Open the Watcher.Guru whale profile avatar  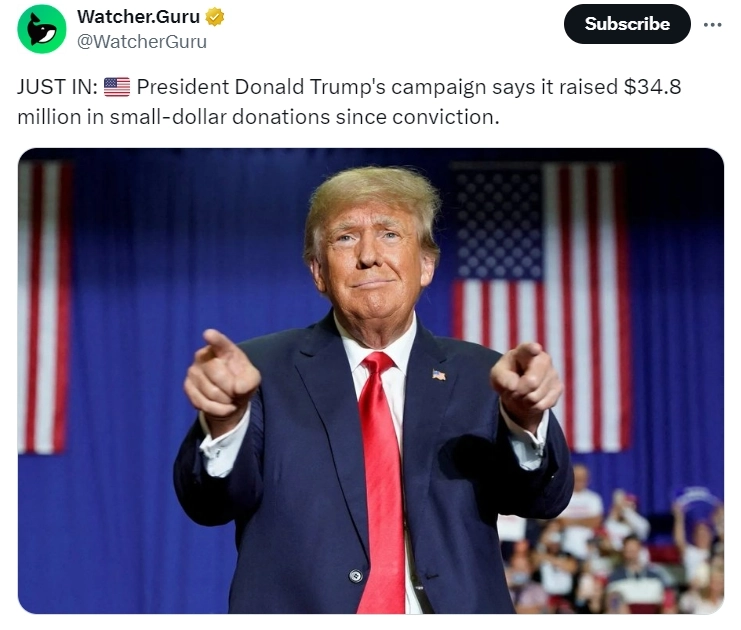click(x=42, y=29)
